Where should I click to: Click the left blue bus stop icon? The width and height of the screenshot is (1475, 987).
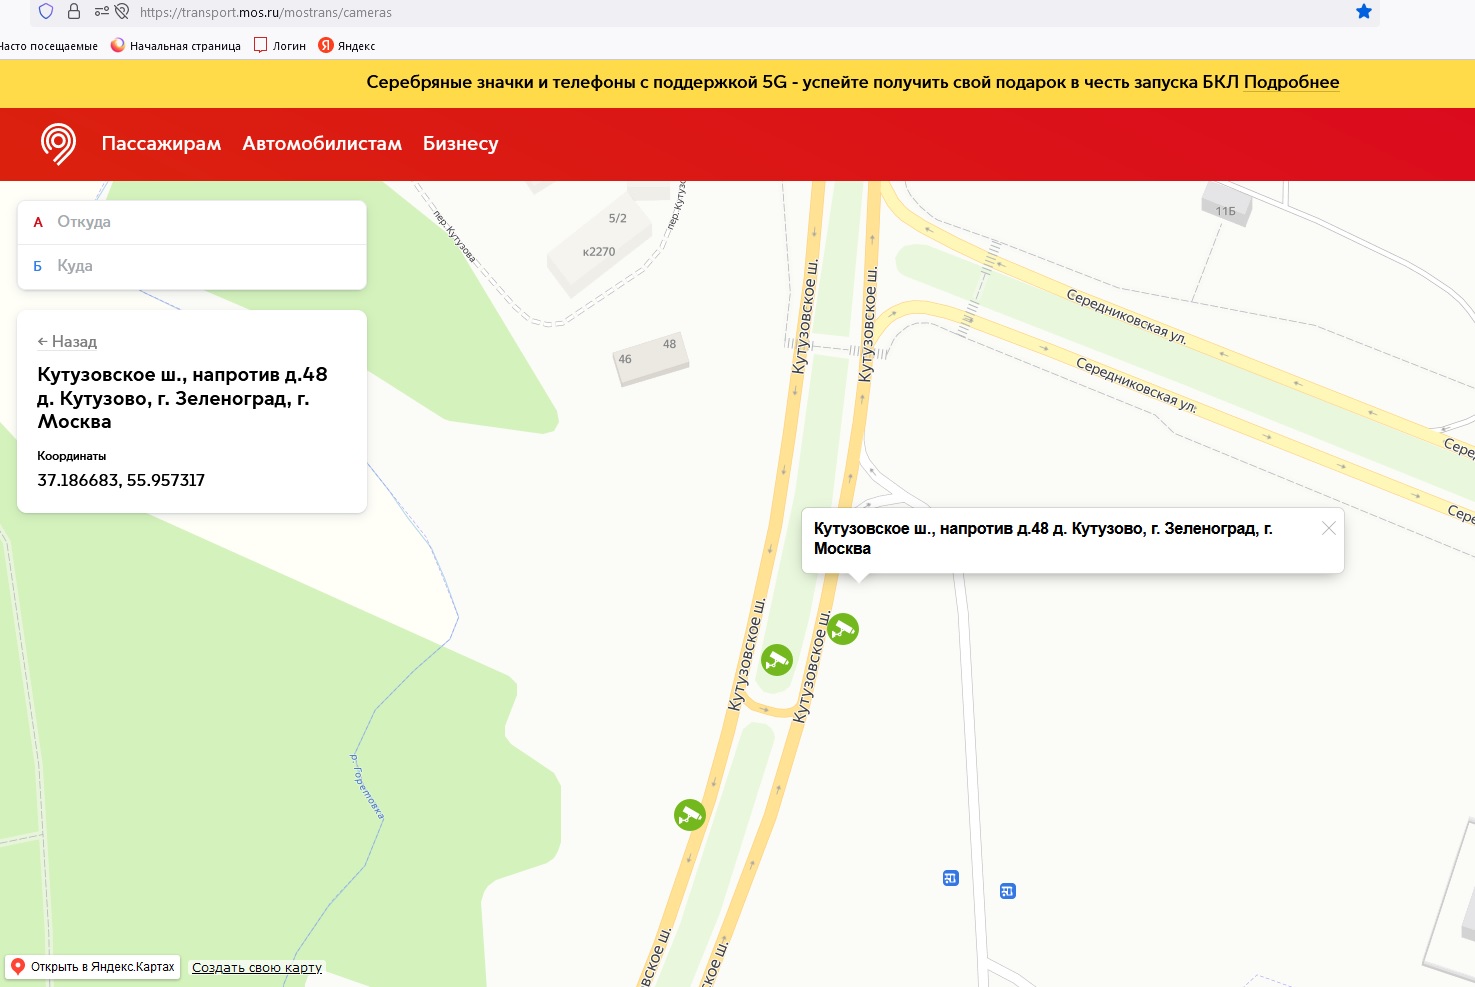pyautogui.click(x=950, y=878)
